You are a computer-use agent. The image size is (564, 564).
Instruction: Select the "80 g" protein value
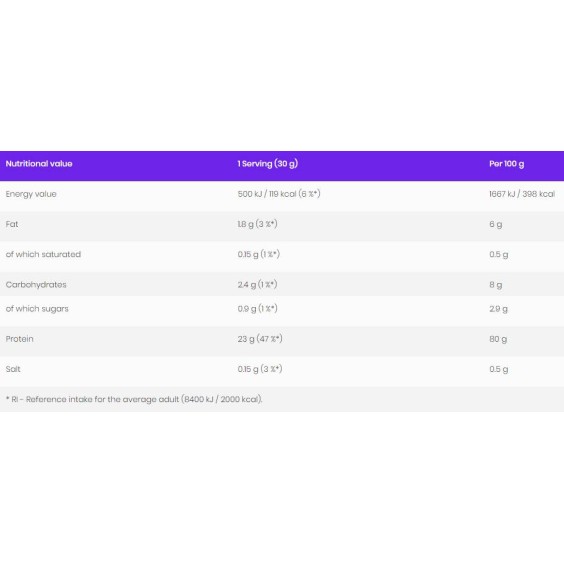(x=498, y=339)
